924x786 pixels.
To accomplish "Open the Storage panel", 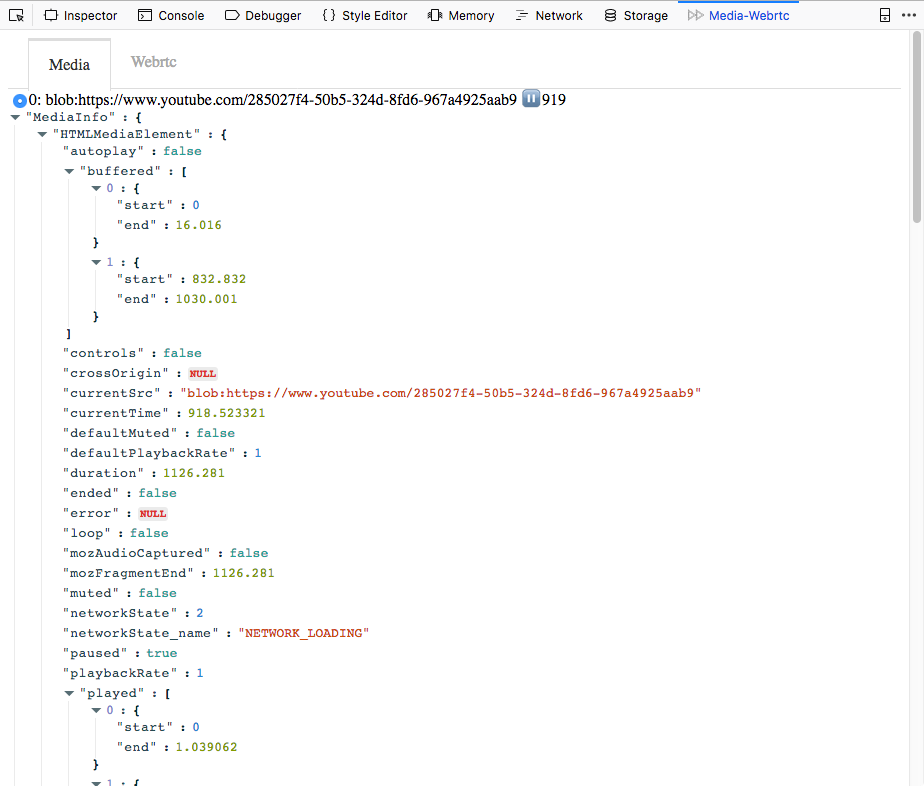I will coord(635,15).
